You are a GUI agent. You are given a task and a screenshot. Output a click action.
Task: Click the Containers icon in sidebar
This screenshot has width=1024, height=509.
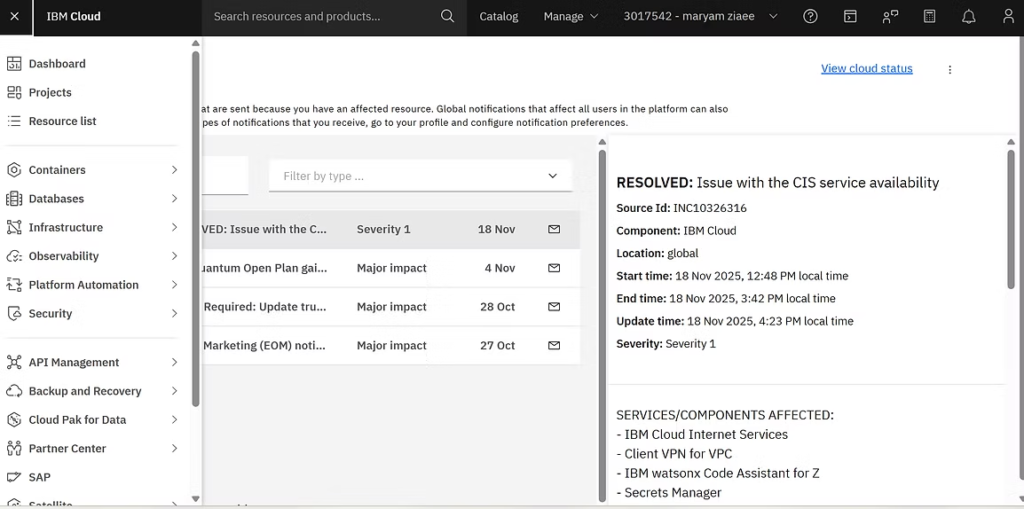[x=14, y=170]
